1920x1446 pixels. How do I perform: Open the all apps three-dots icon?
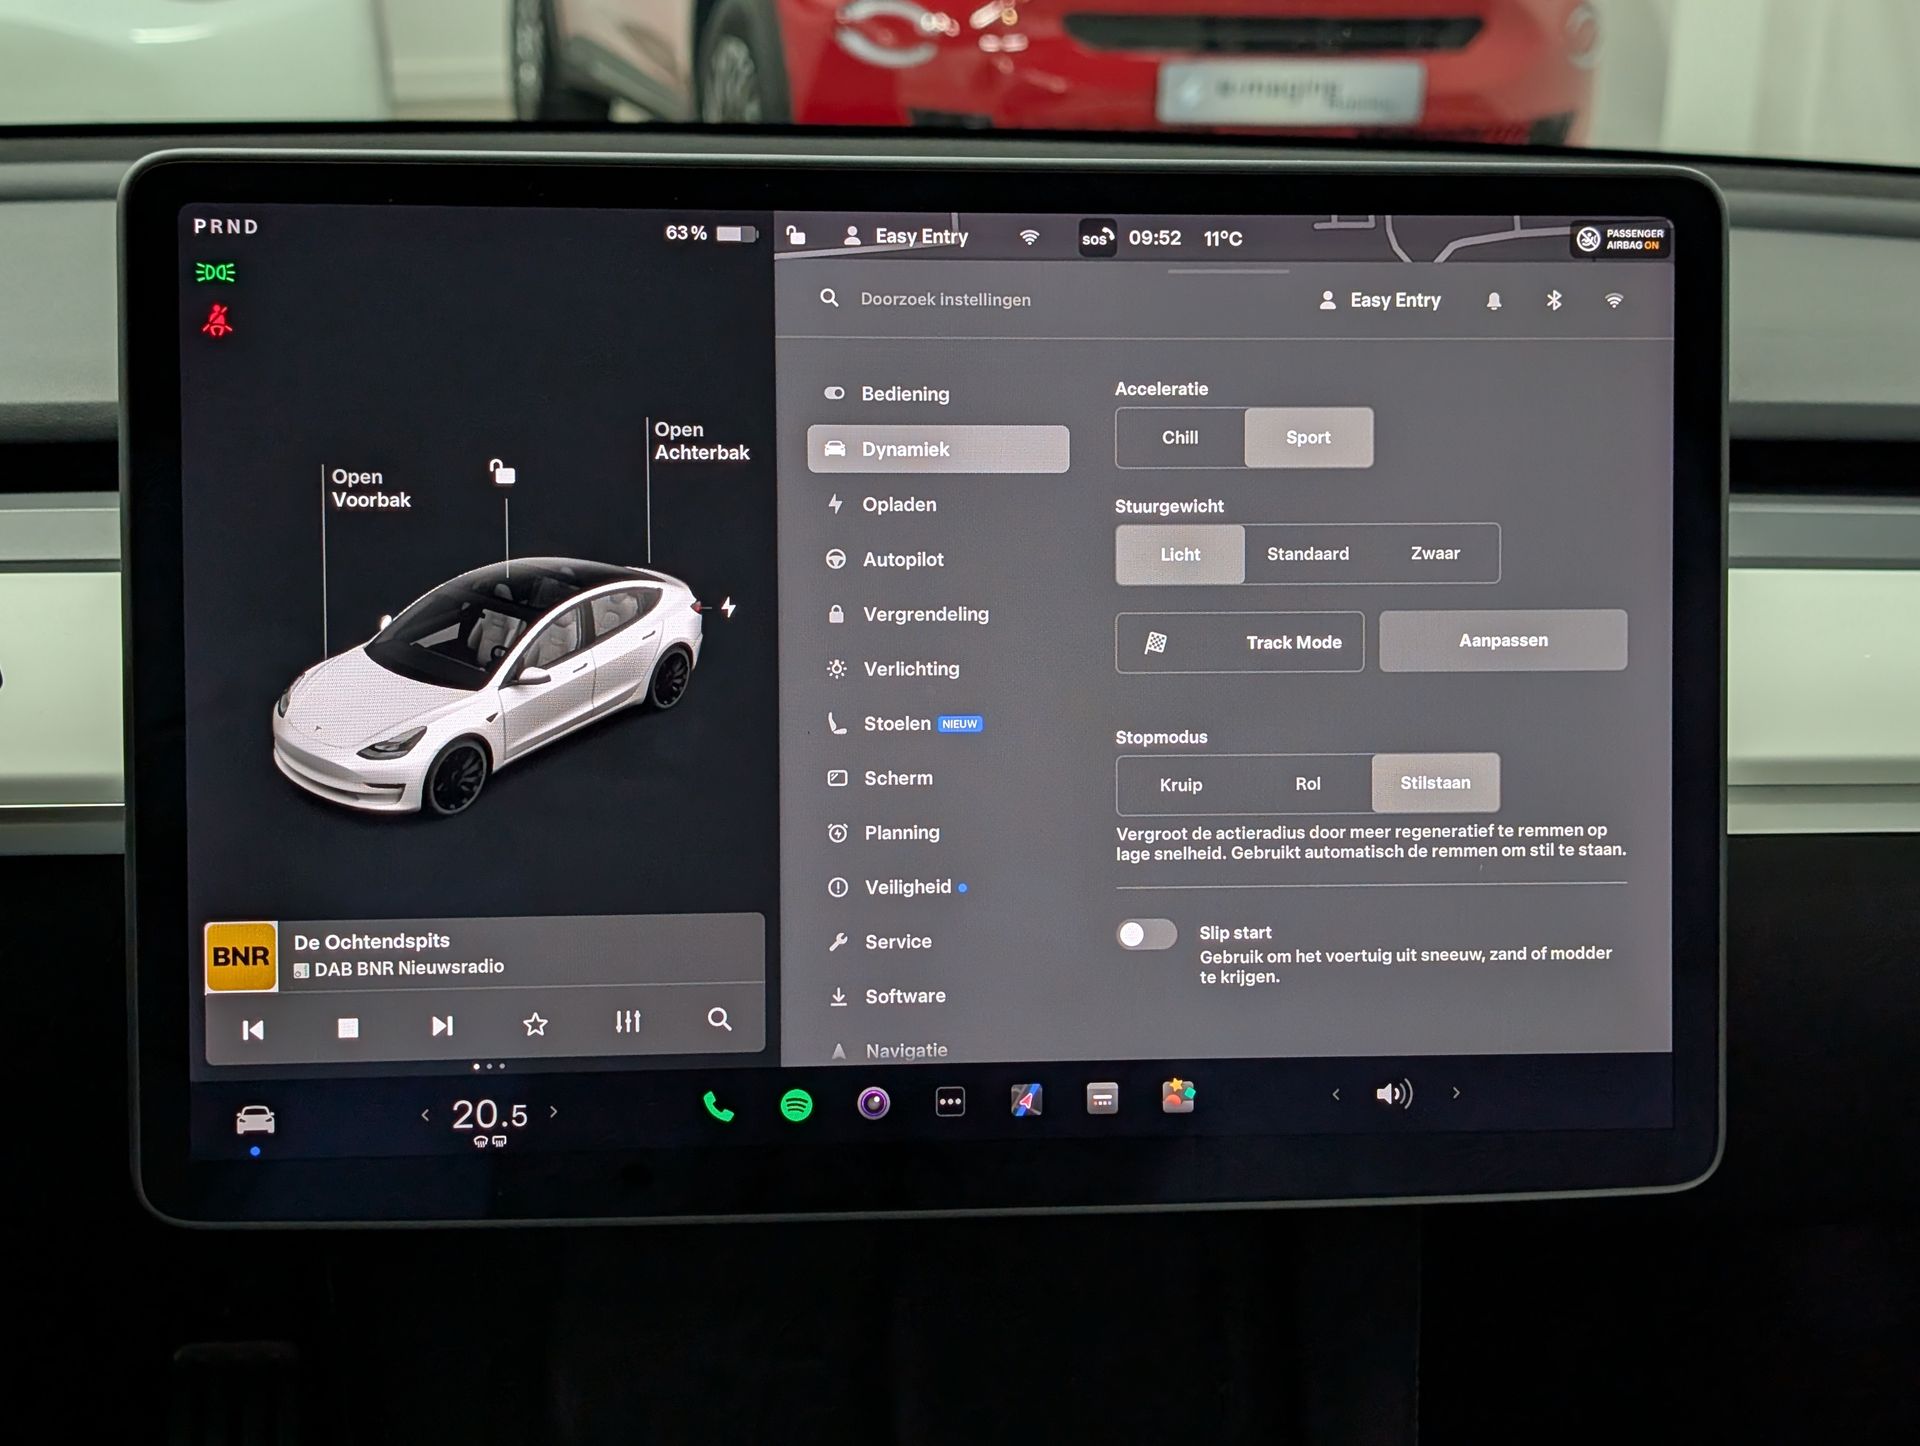pyautogui.click(x=949, y=1102)
